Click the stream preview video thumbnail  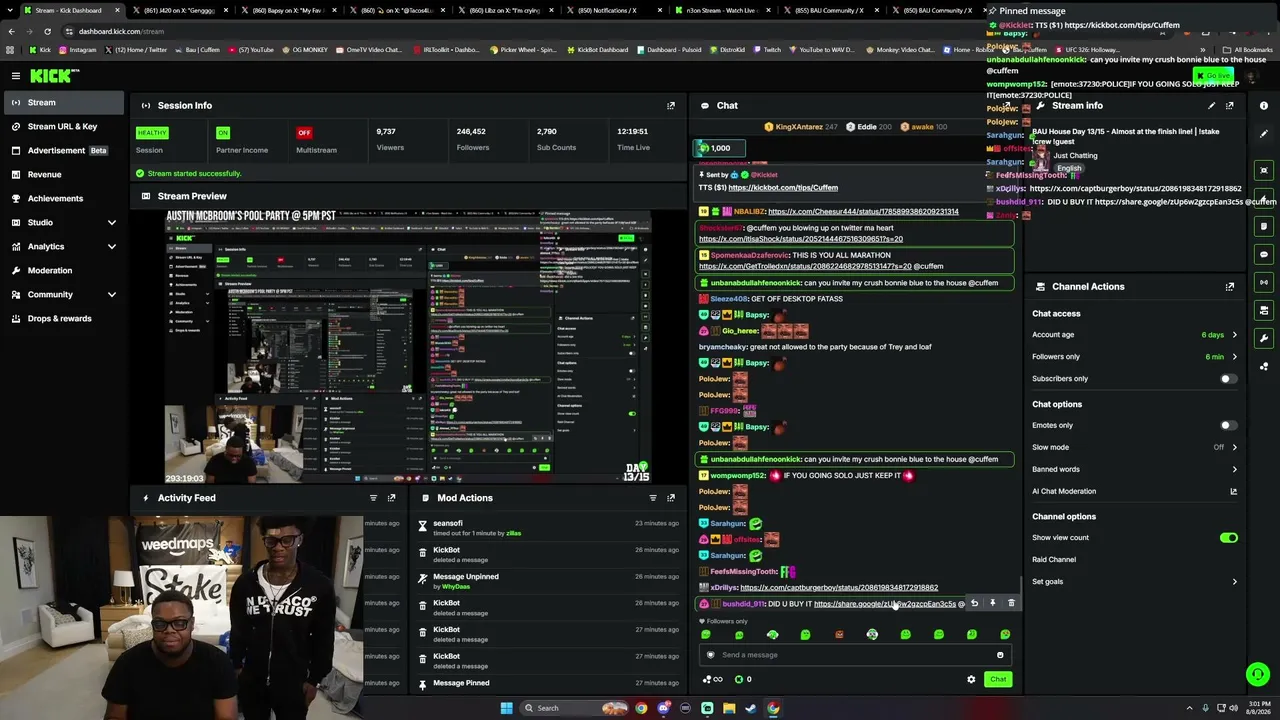408,347
